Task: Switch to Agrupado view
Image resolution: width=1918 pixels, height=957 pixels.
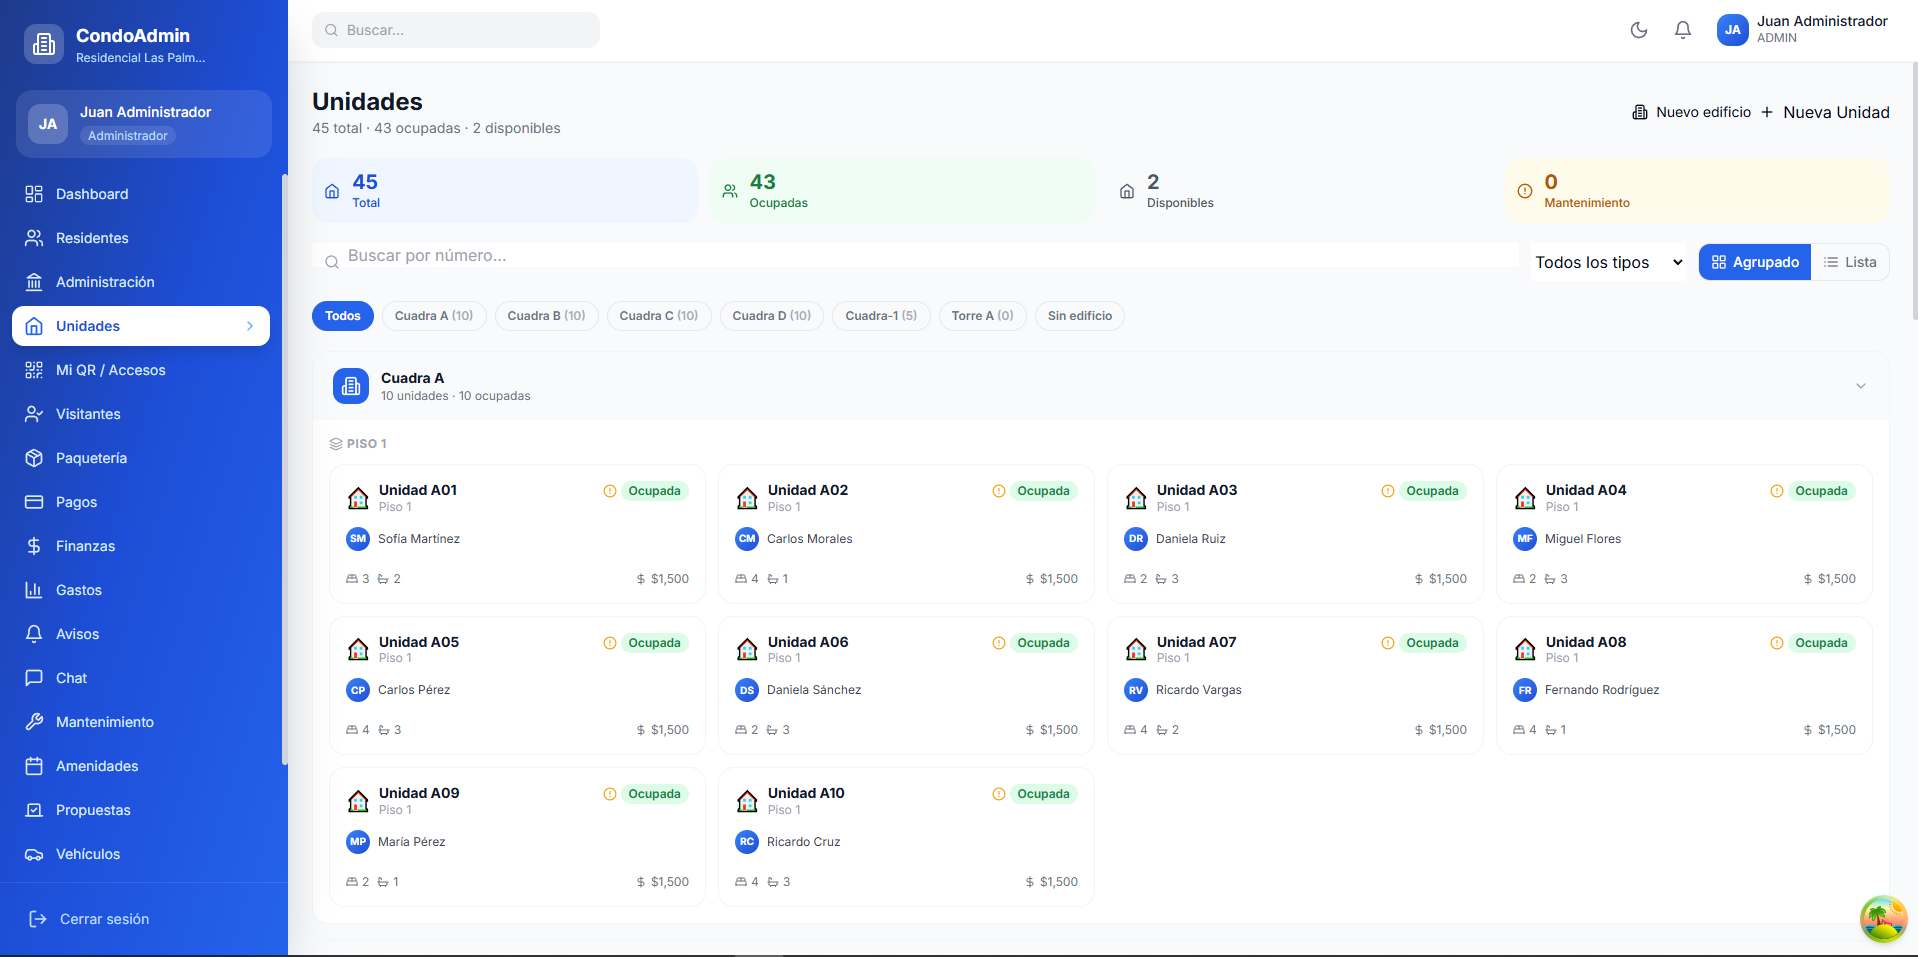Action: 1754,262
